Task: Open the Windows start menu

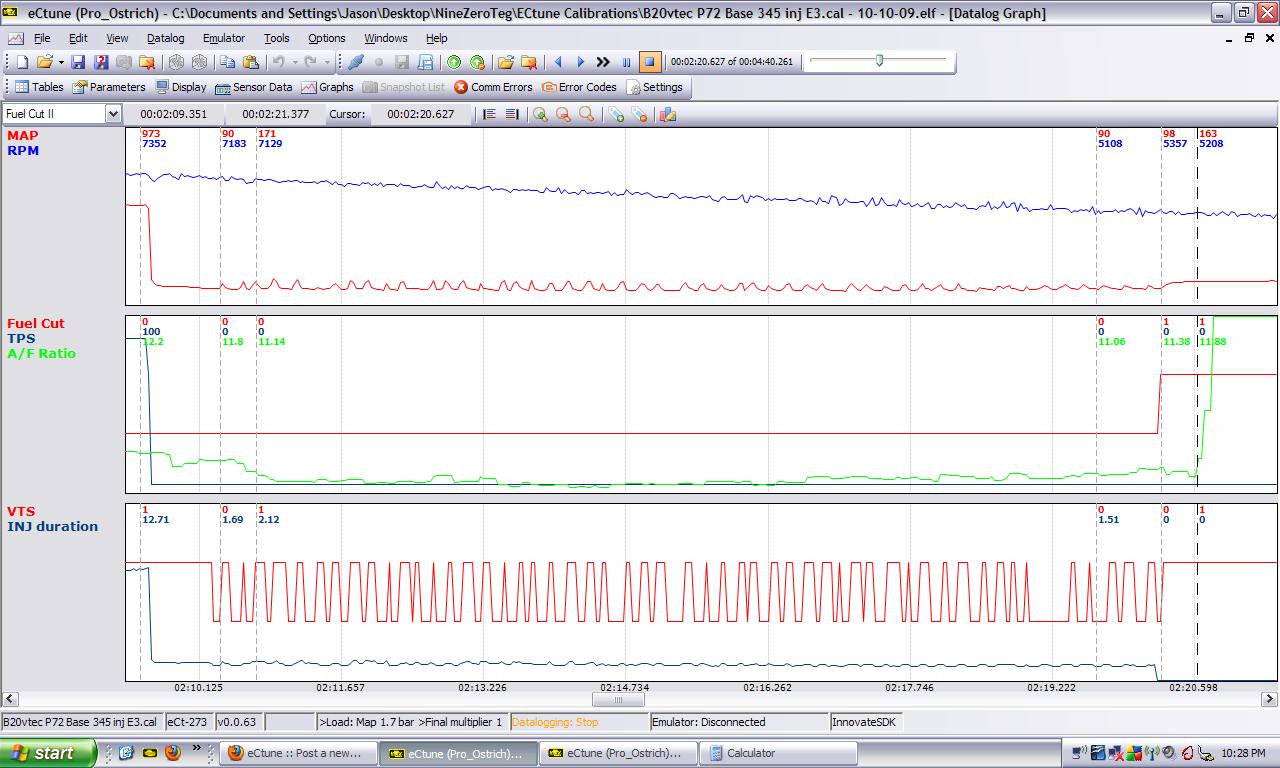Action: (x=49, y=753)
